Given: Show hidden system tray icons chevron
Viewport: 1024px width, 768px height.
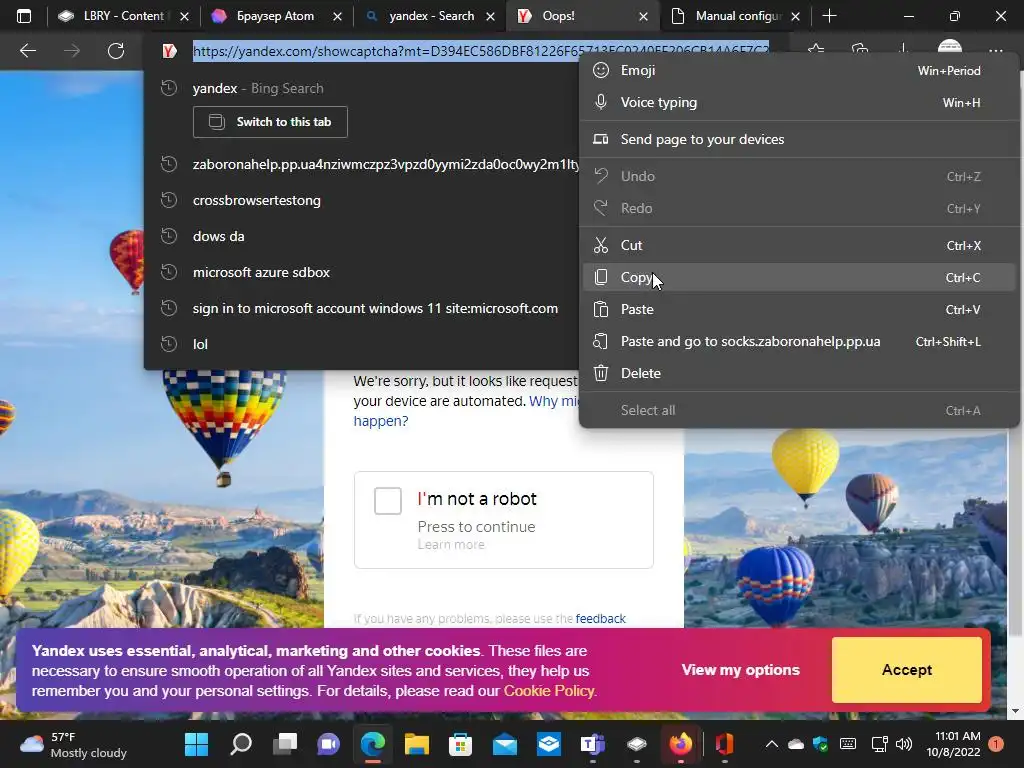Looking at the screenshot, I should [771, 744].
